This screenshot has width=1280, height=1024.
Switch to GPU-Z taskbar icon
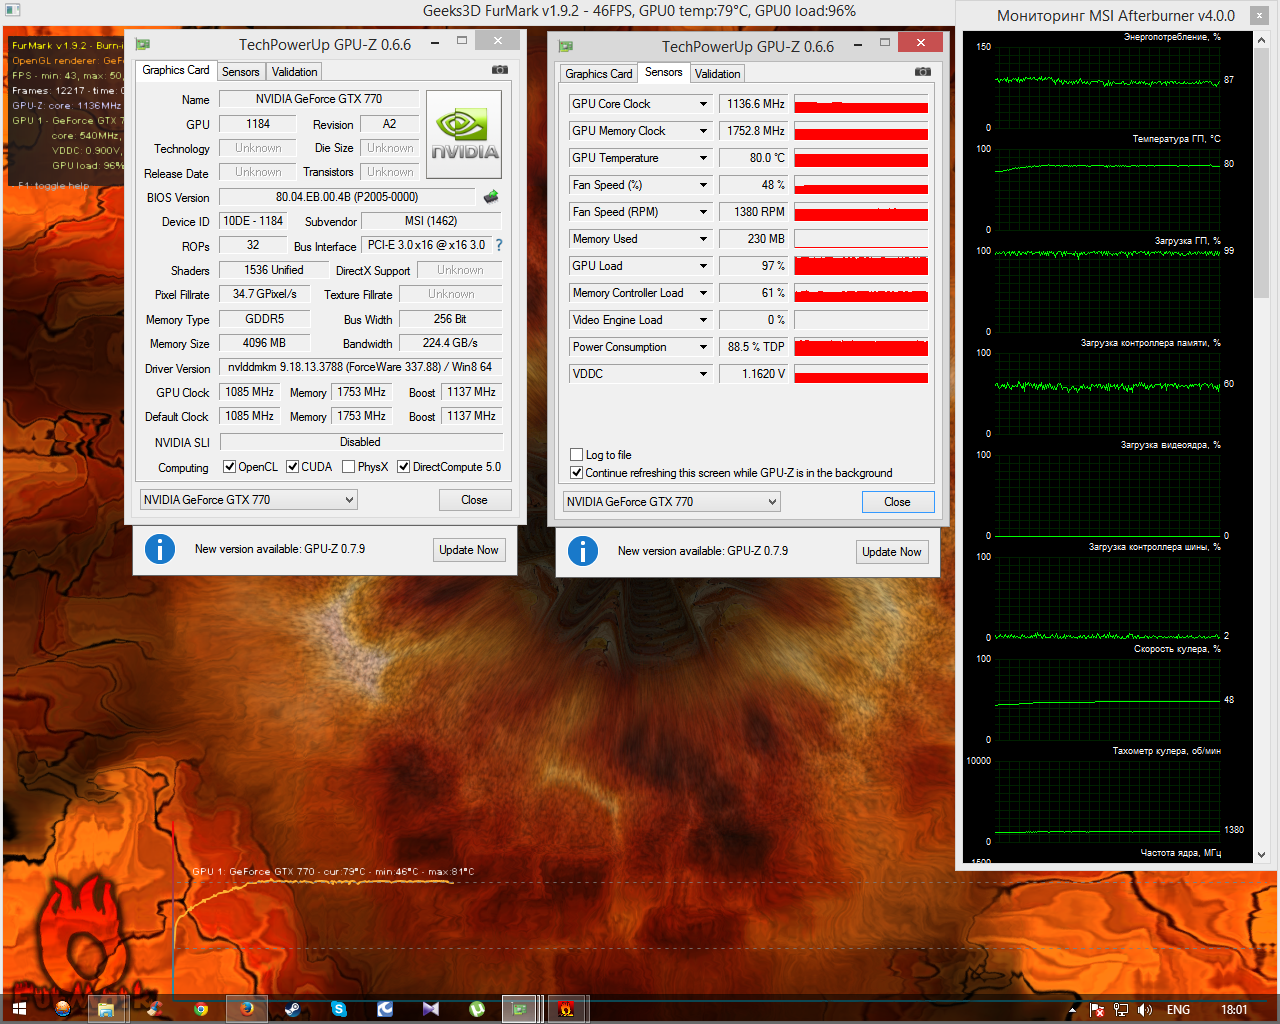520,1009
